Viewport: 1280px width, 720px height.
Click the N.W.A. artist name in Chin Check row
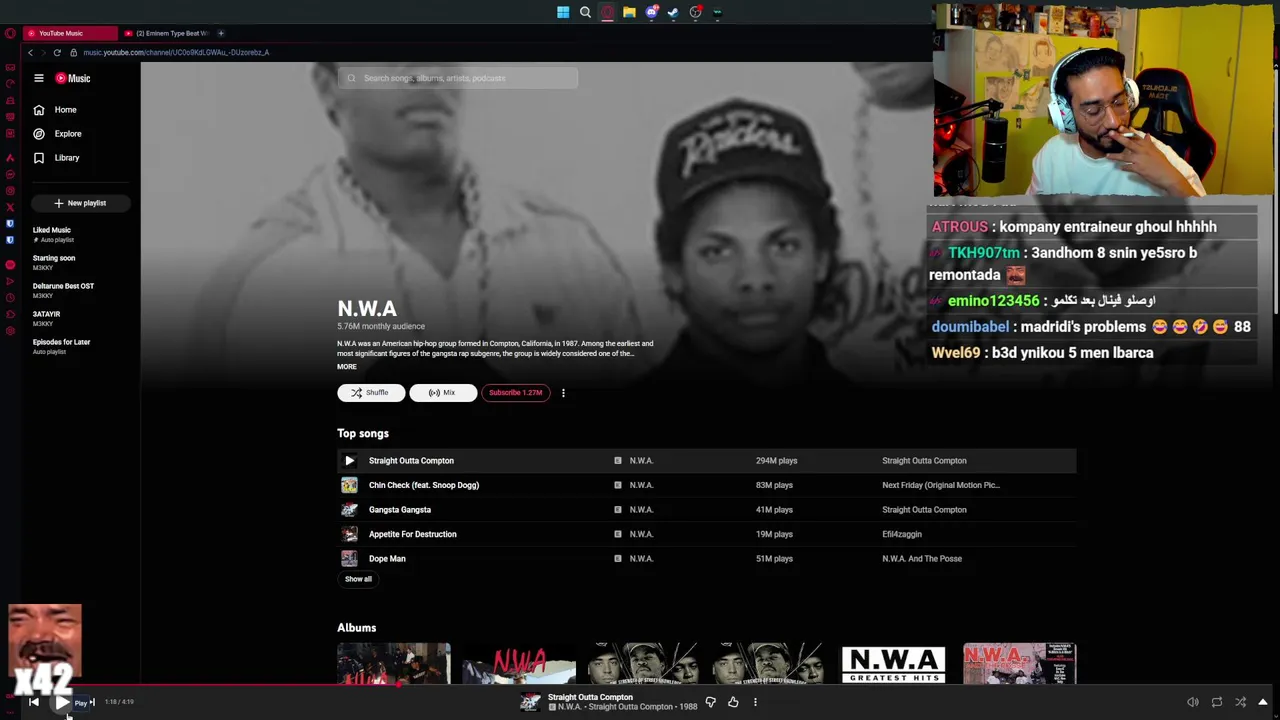coord(641,485)
